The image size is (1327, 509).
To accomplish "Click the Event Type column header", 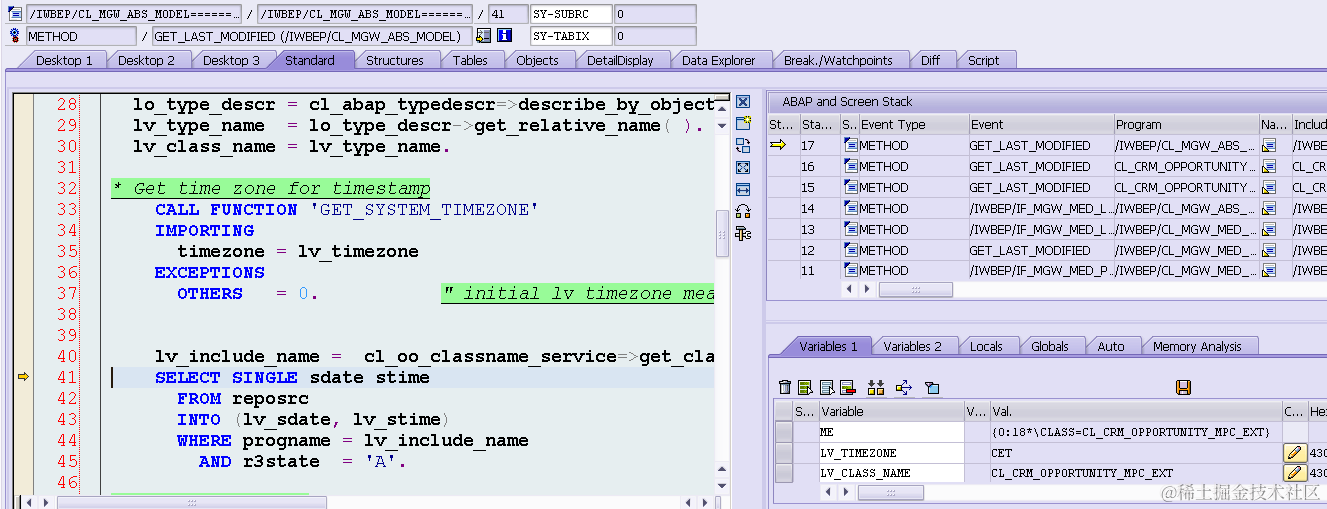I will (913, 125).
